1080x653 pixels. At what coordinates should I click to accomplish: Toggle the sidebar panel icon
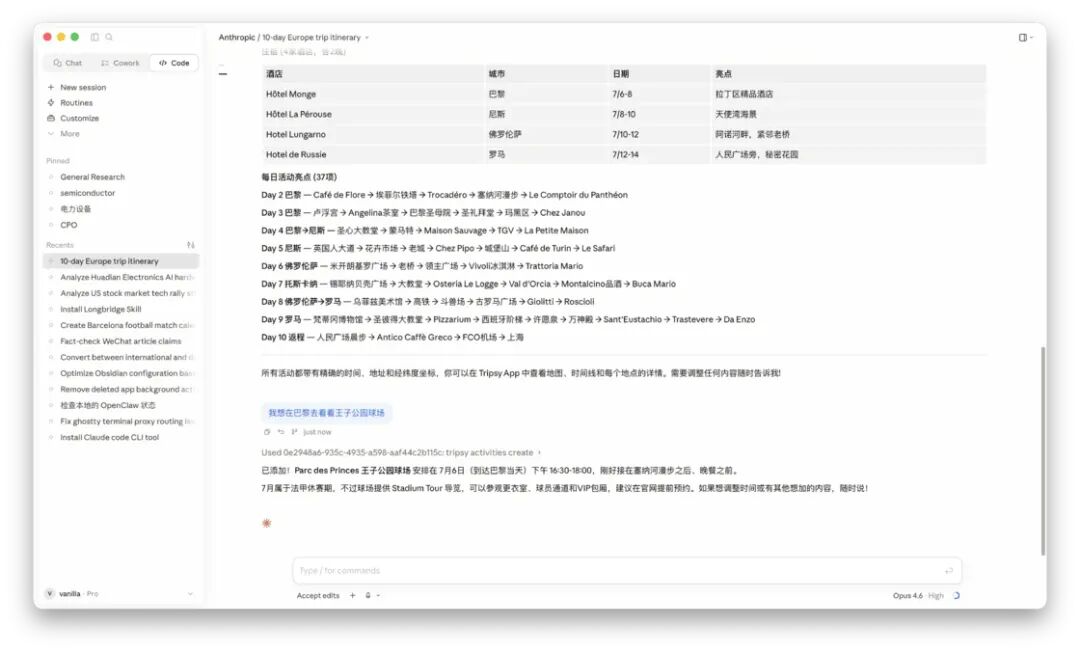(94, 37)
